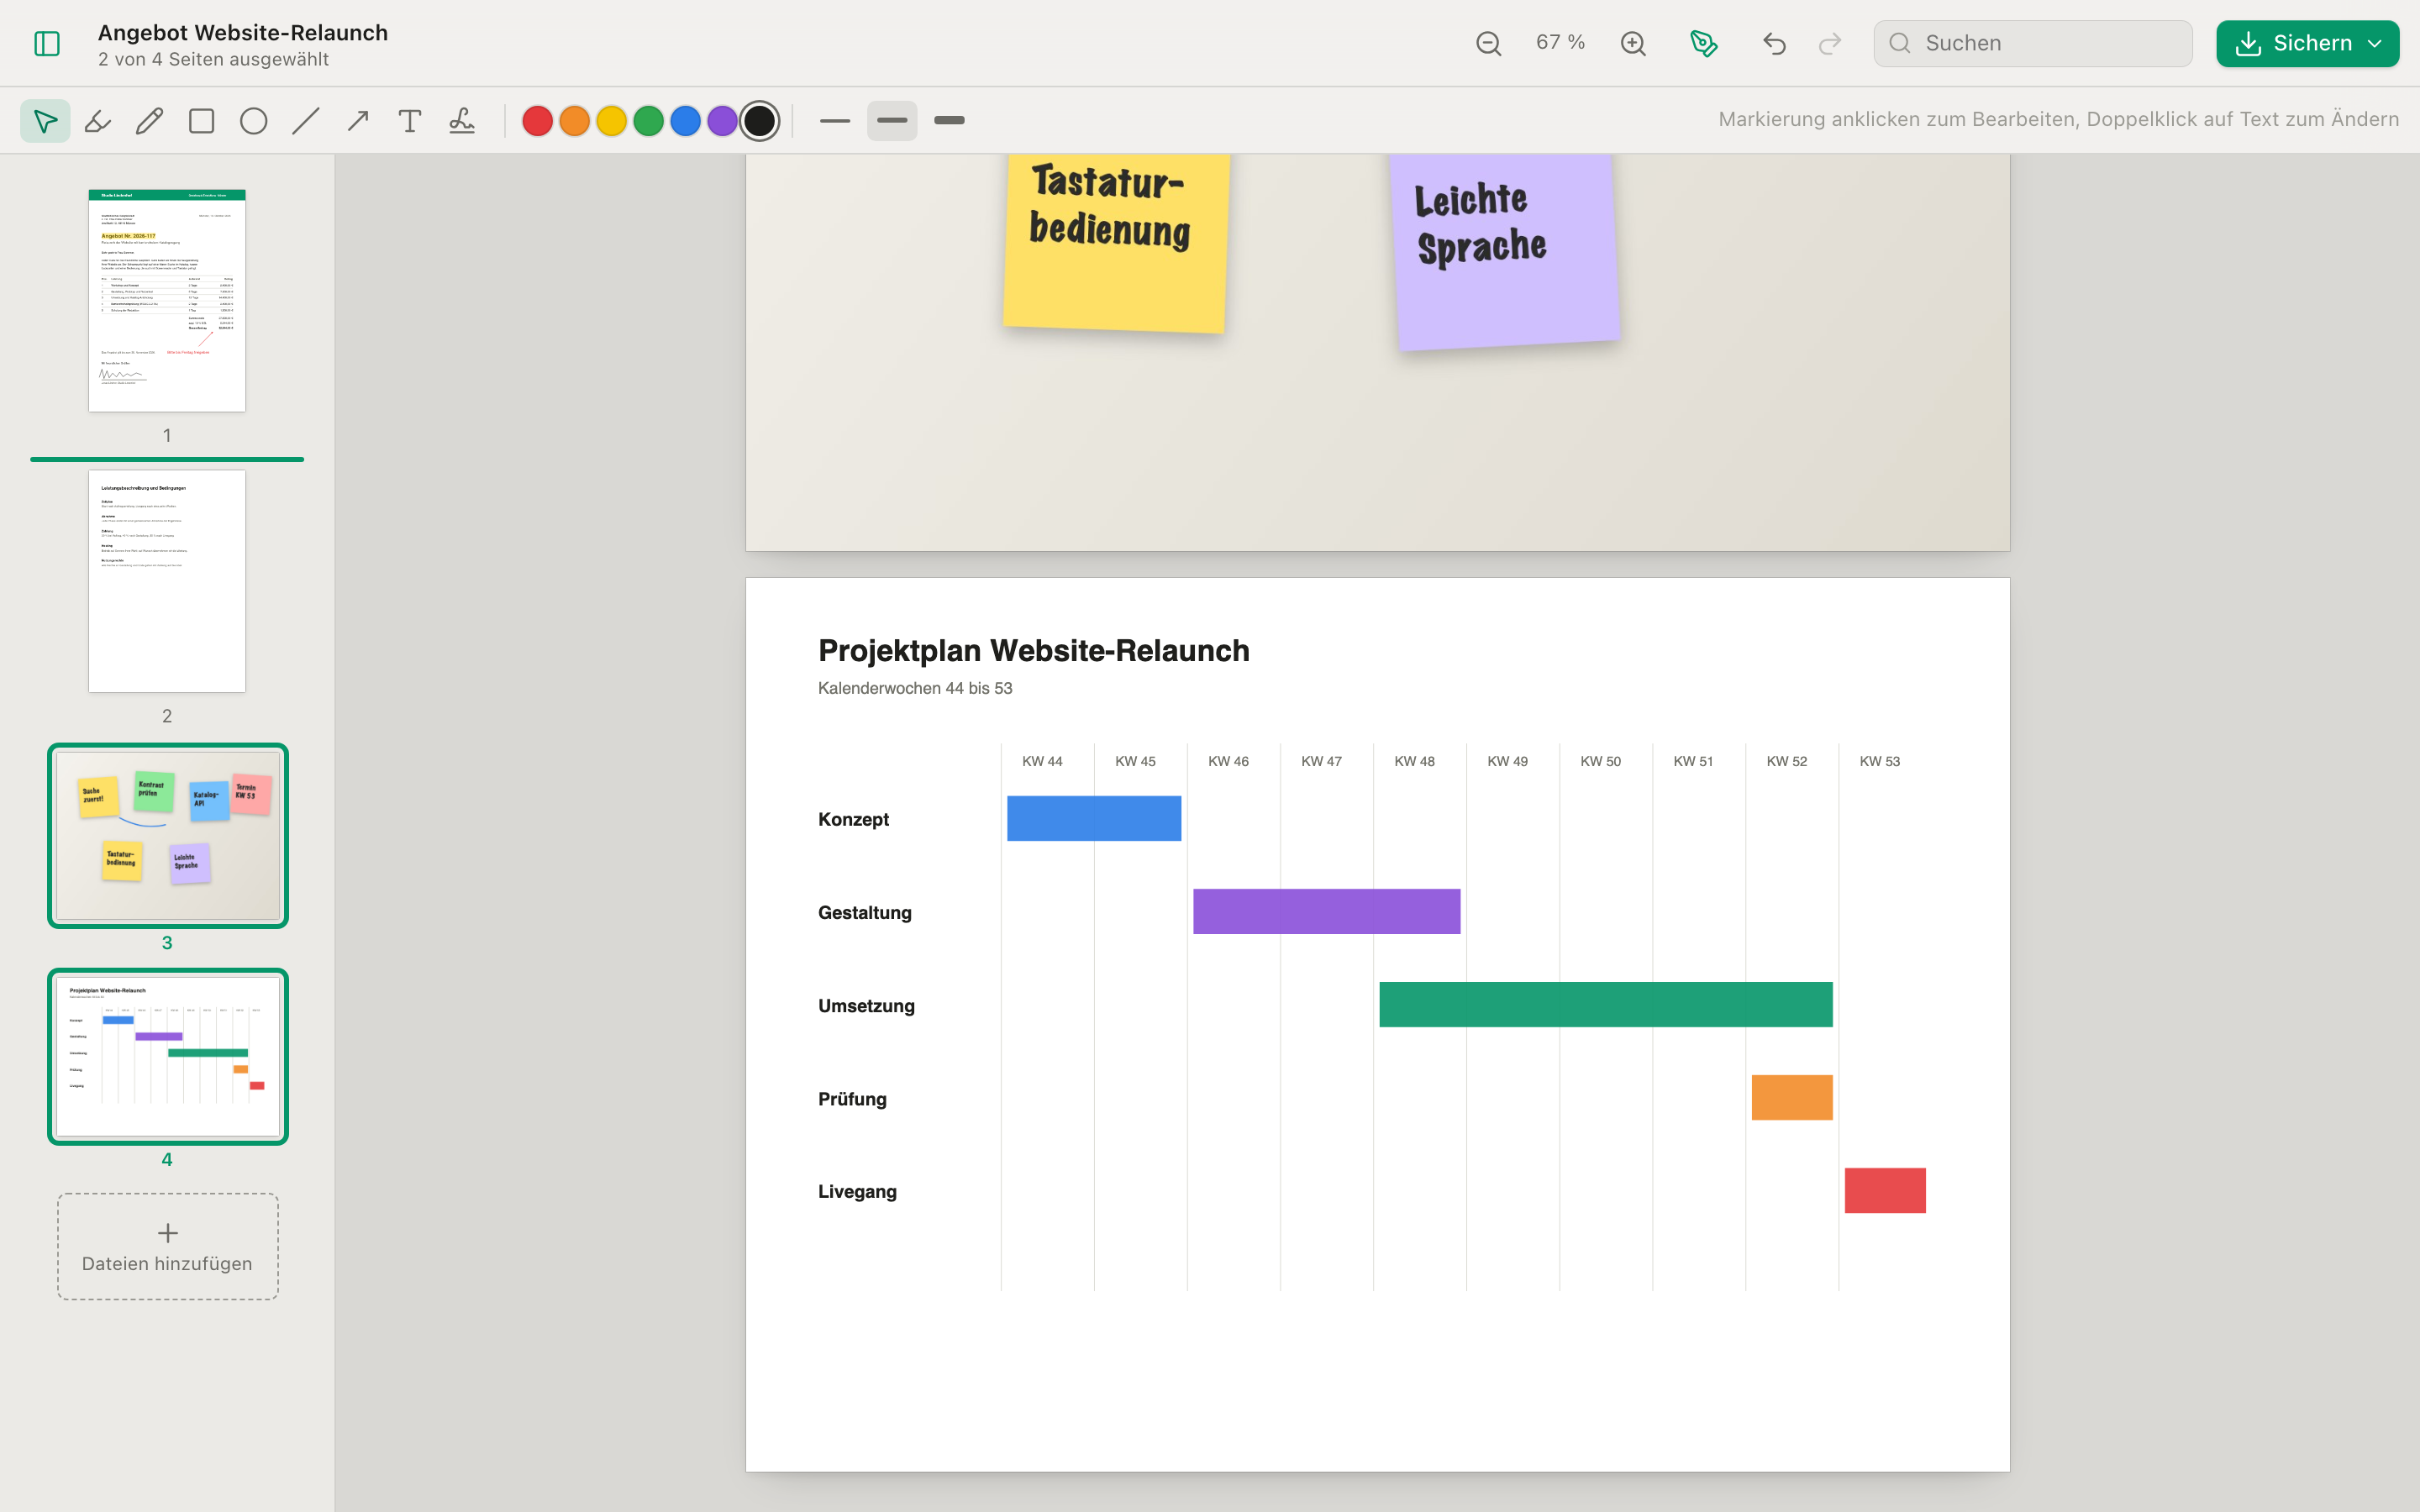Select the rectangle shape tool
The image size is (2420, 1512).
coord(202,121)
